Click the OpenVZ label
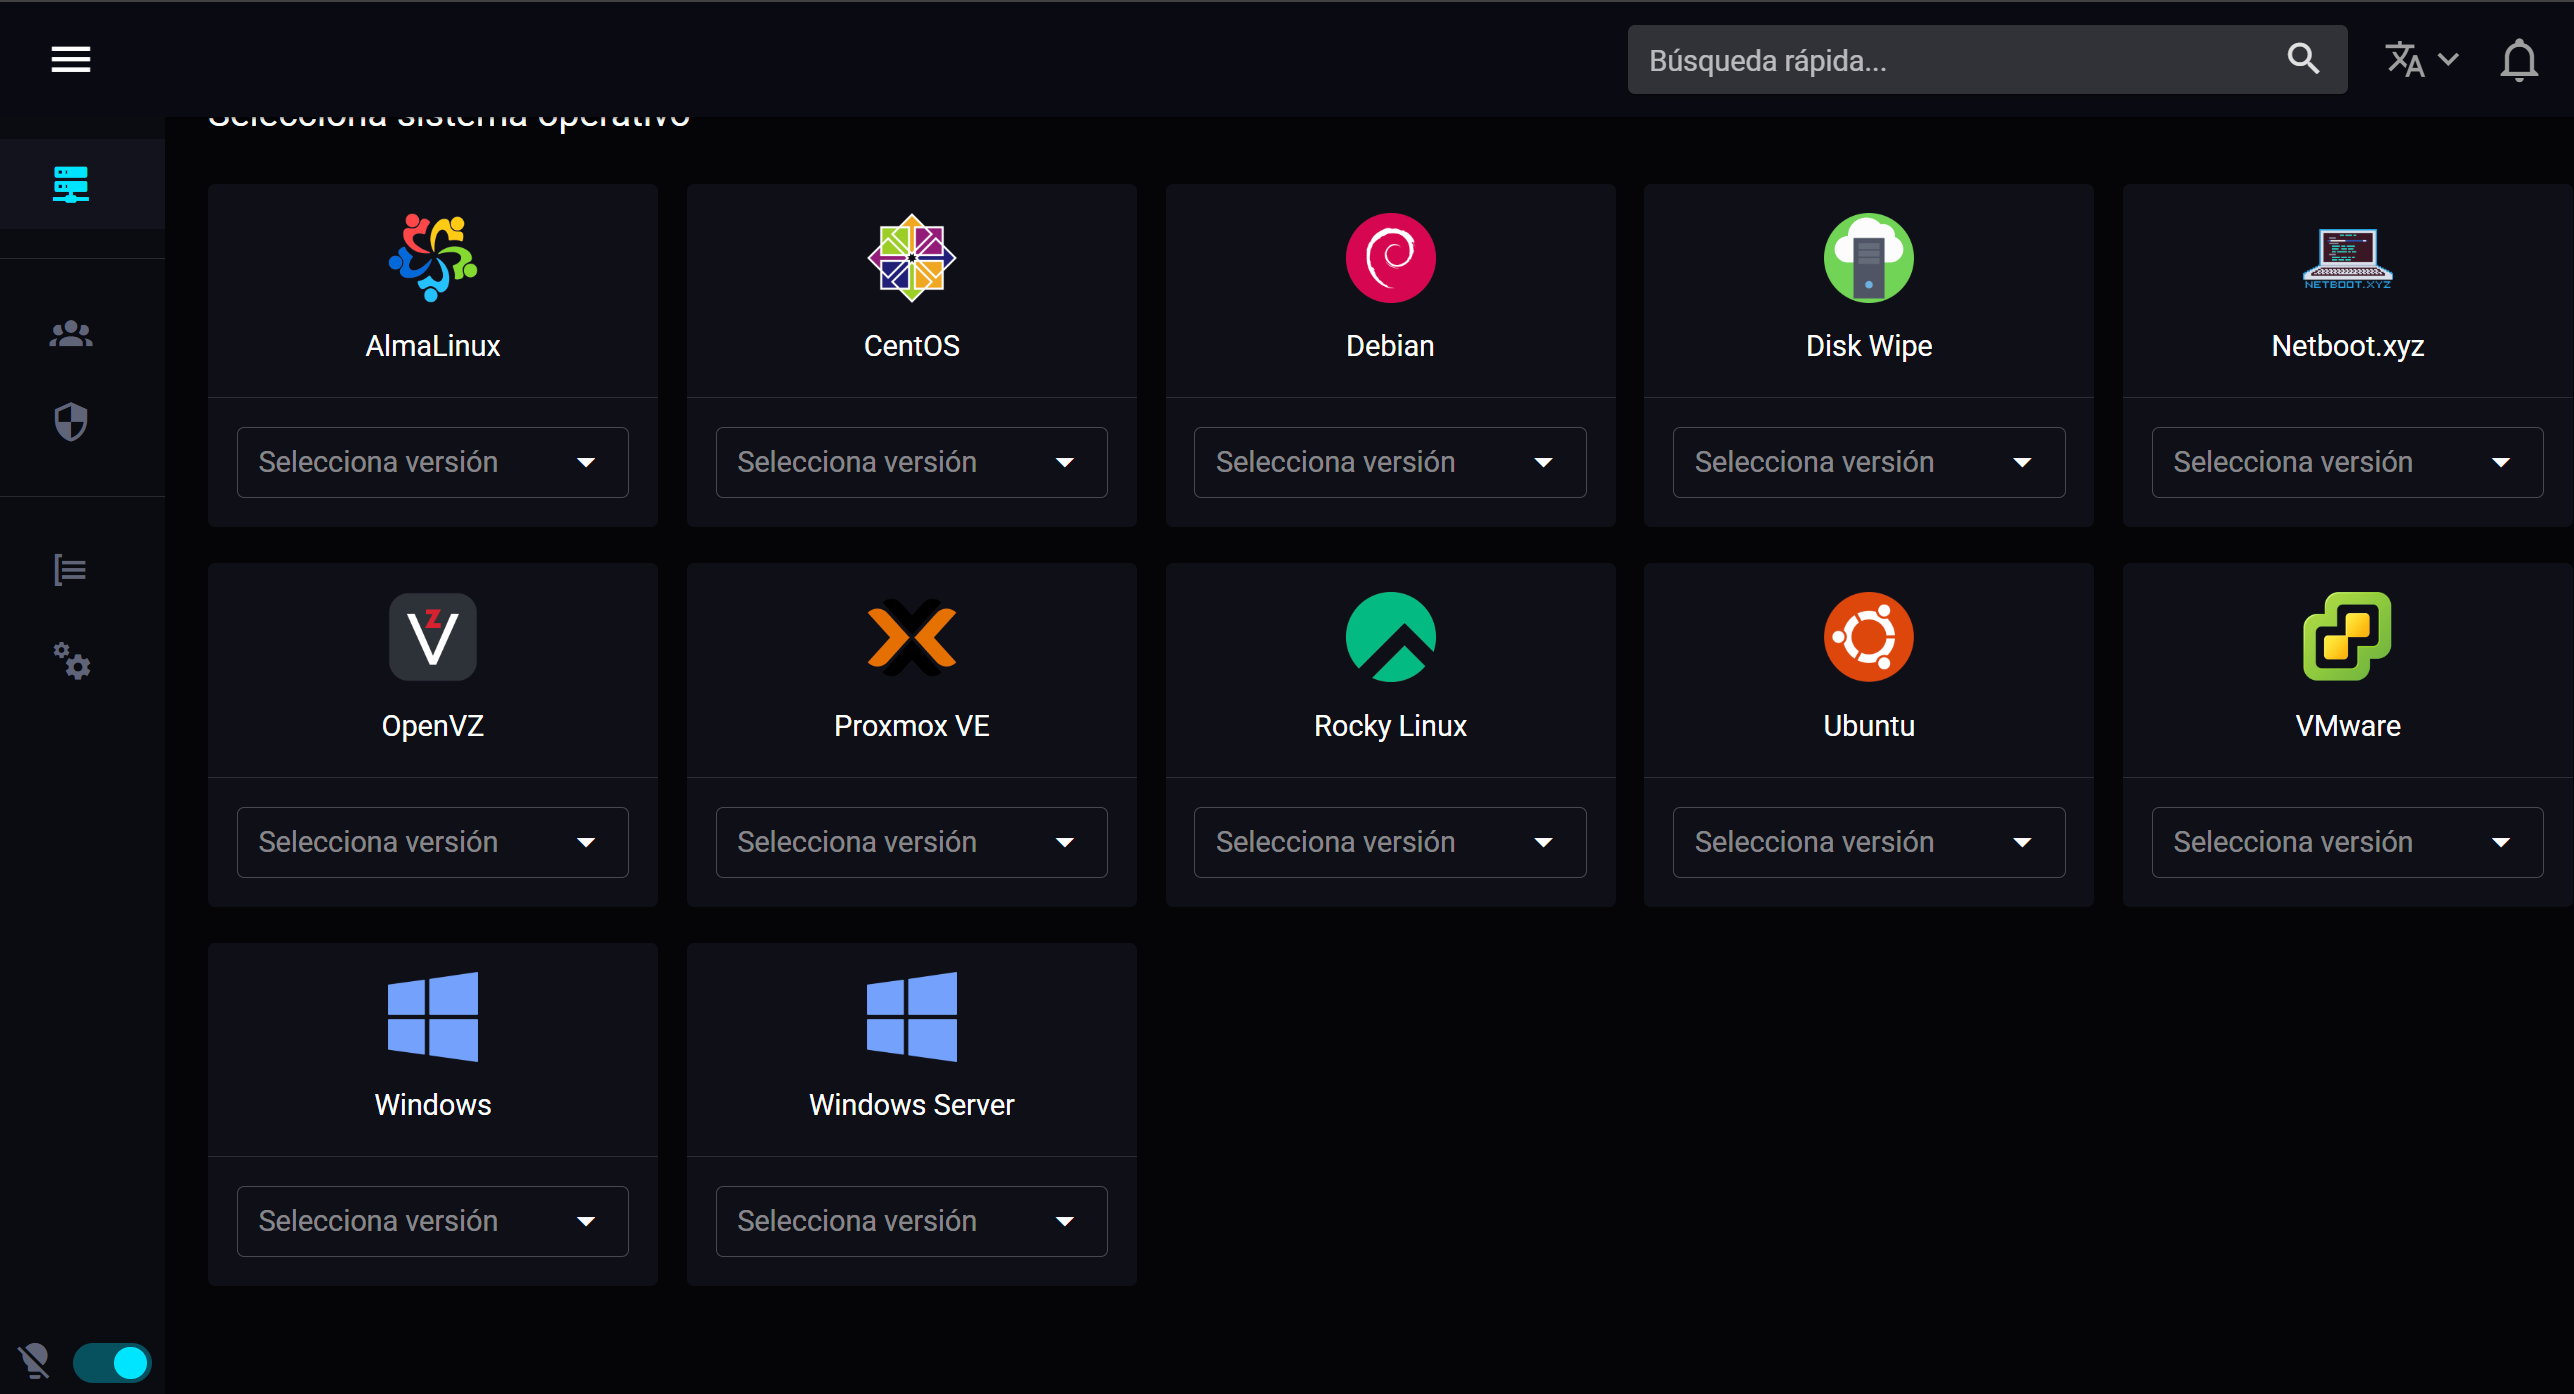 pos(433,726)
